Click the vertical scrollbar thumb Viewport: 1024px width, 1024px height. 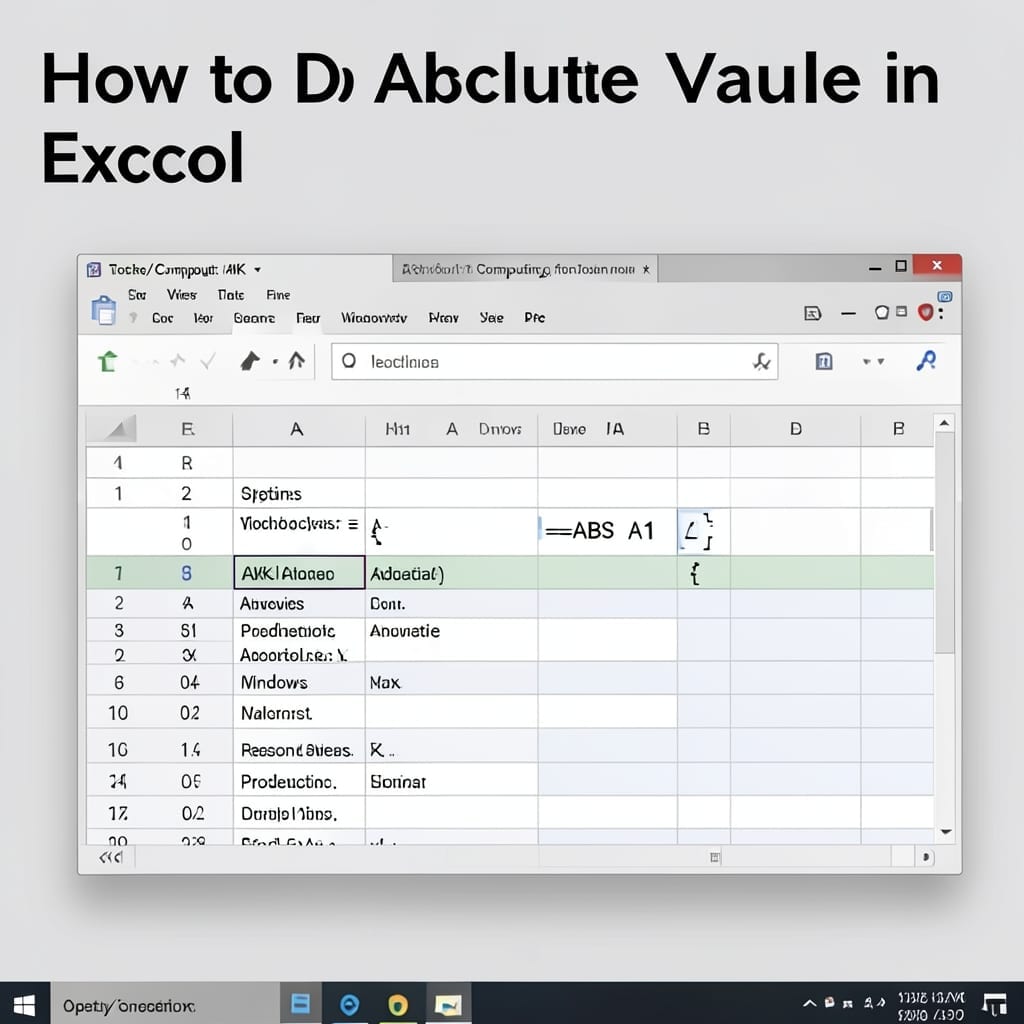click(x=944, y=542)
